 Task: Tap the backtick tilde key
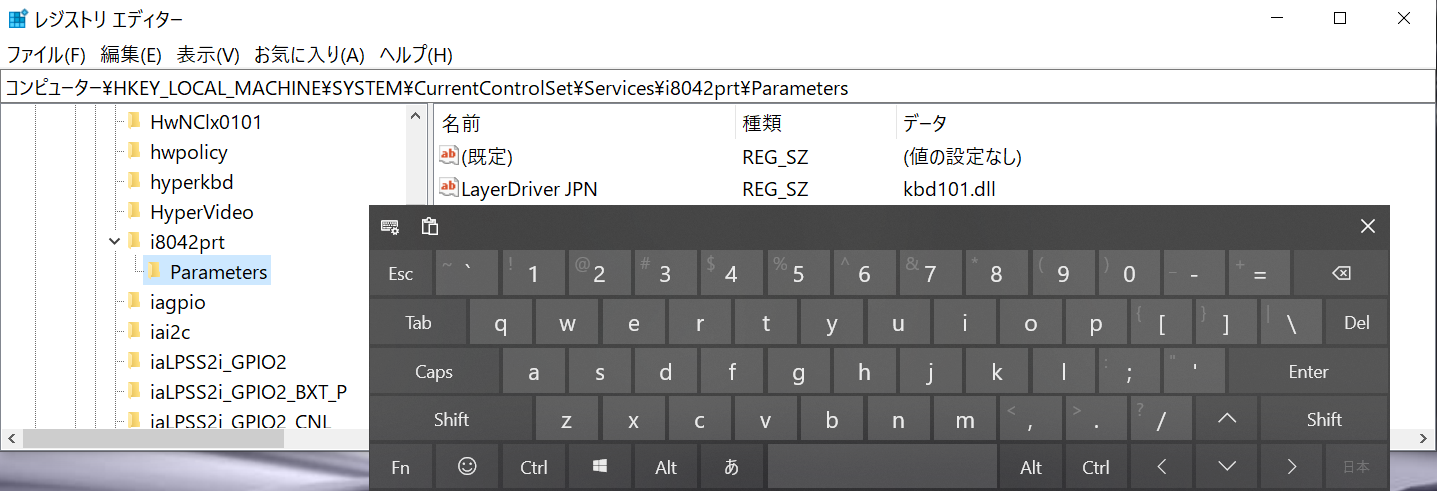pyautogui.click(x=467, y=274)
